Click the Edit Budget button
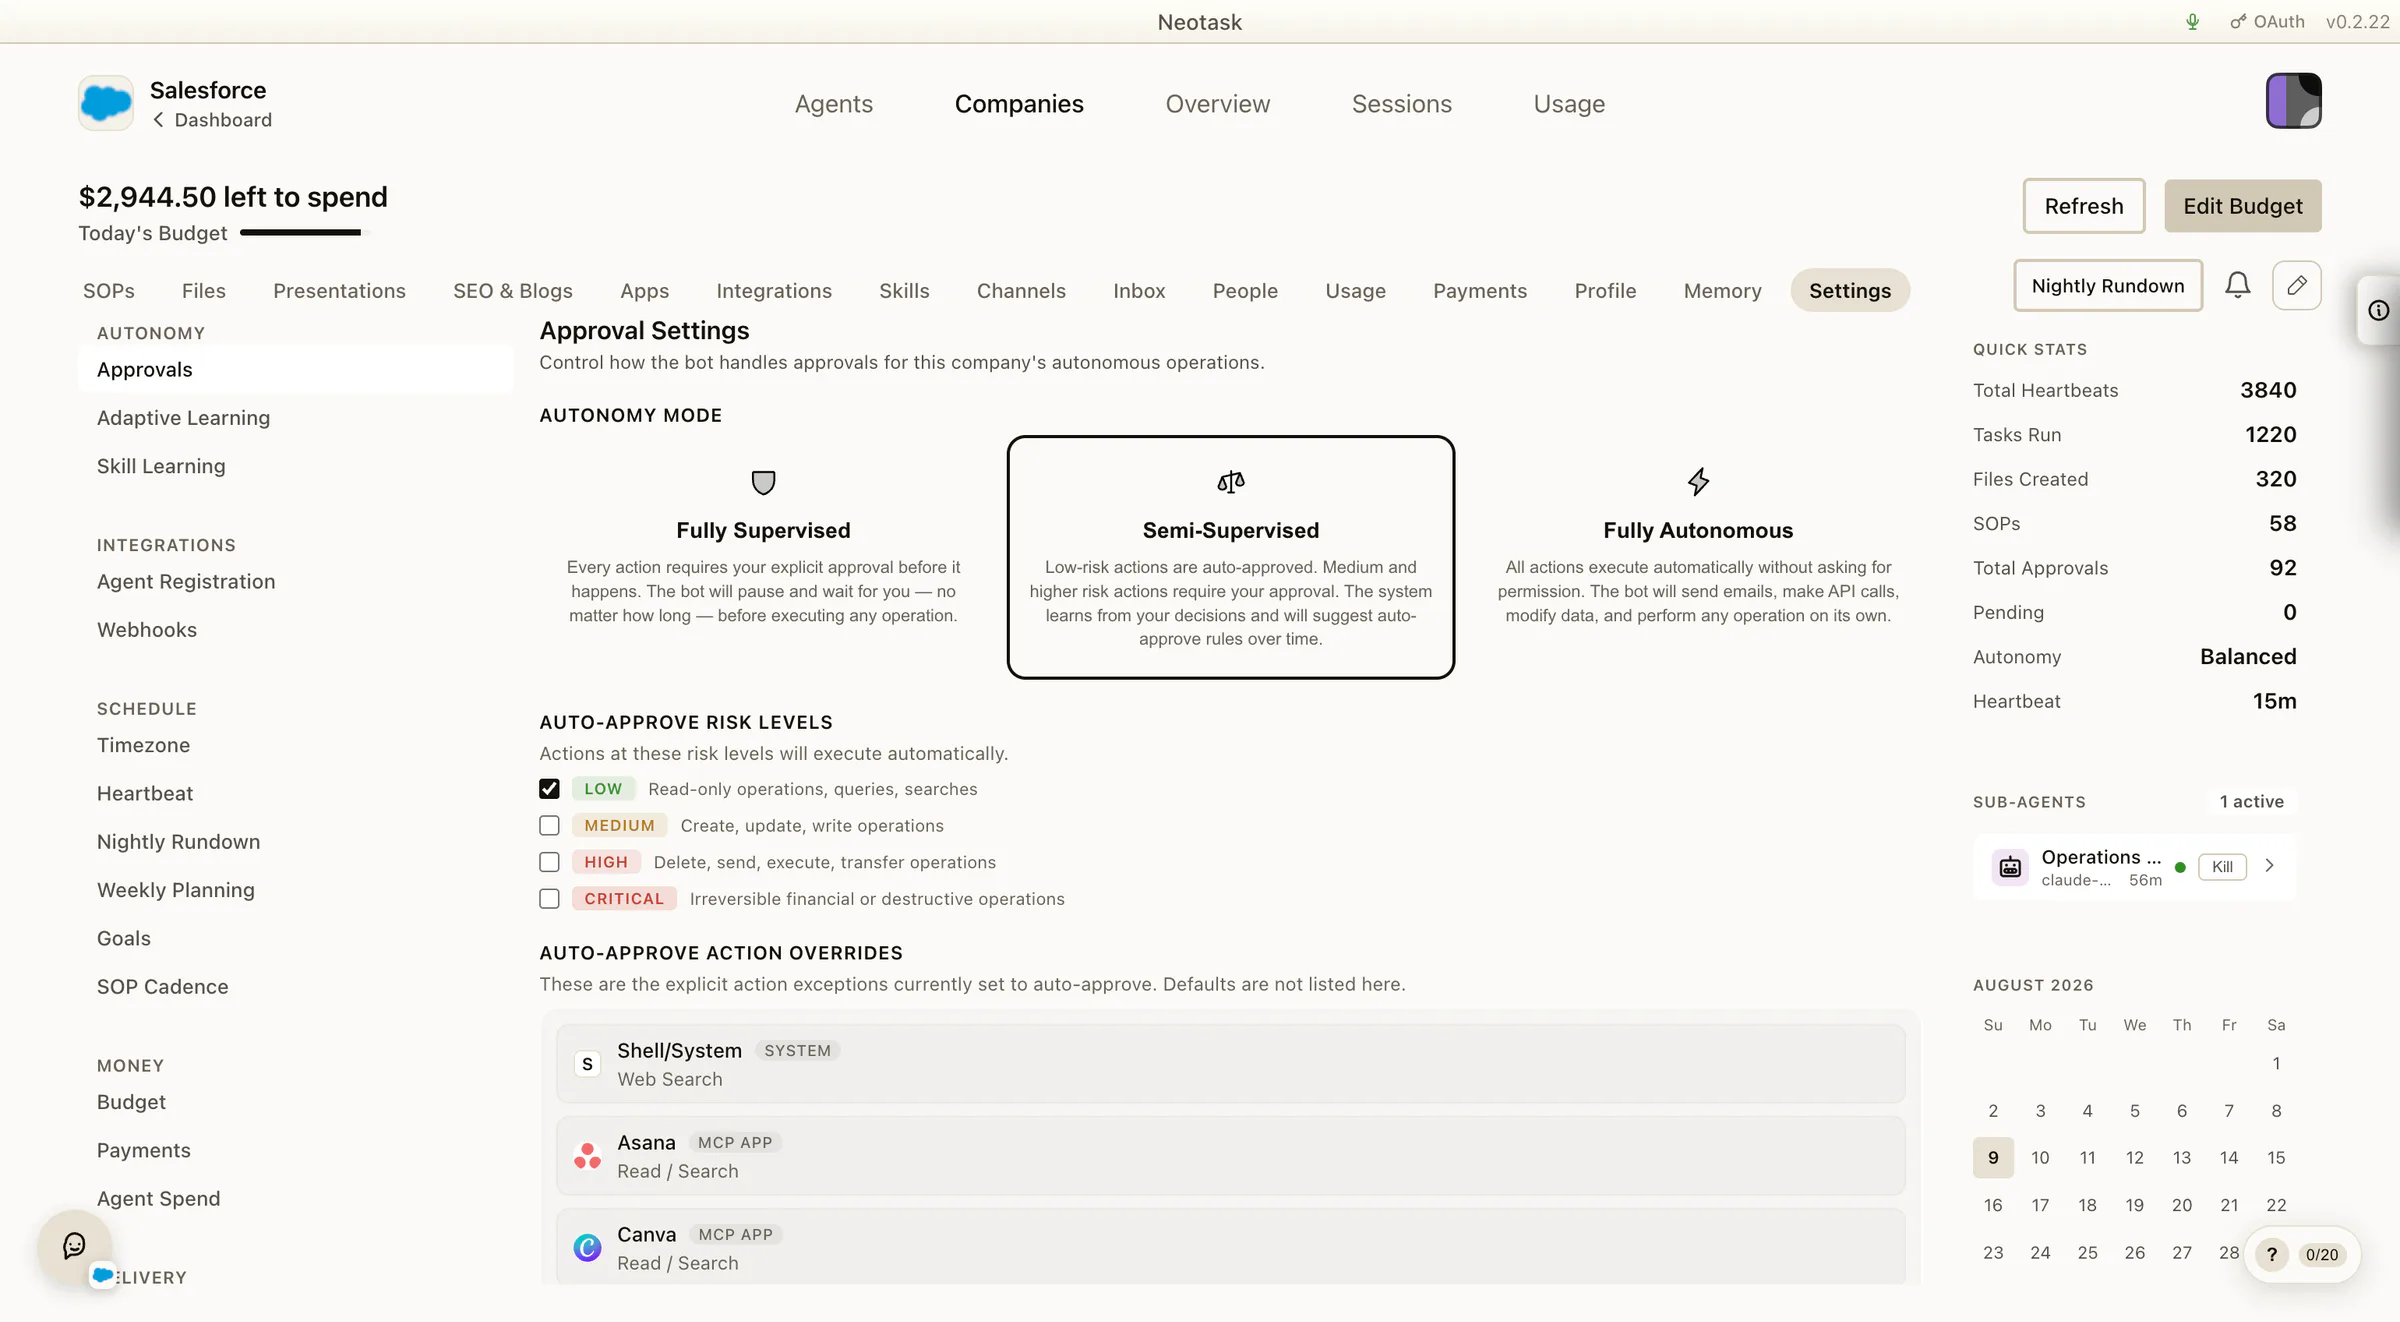Viewport: 2400px width, 1322px height. (2242, 206)
